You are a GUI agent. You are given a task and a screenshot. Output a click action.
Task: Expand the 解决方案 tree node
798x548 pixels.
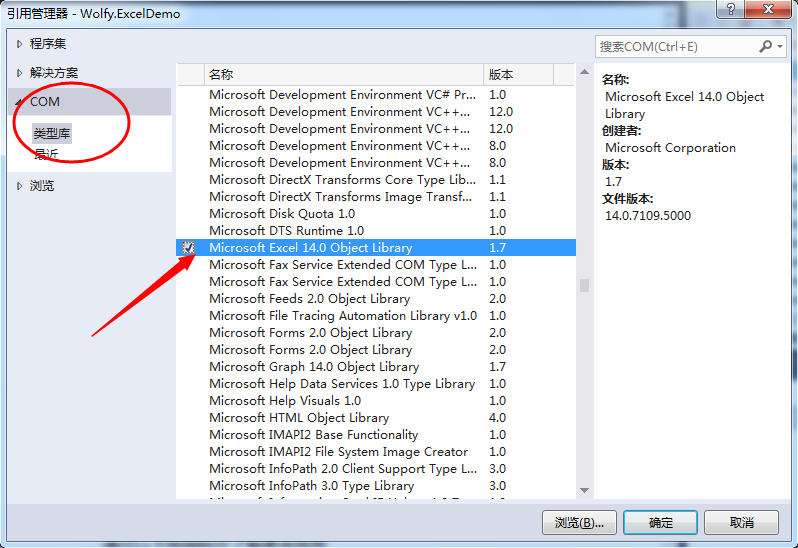pos(19,73)
